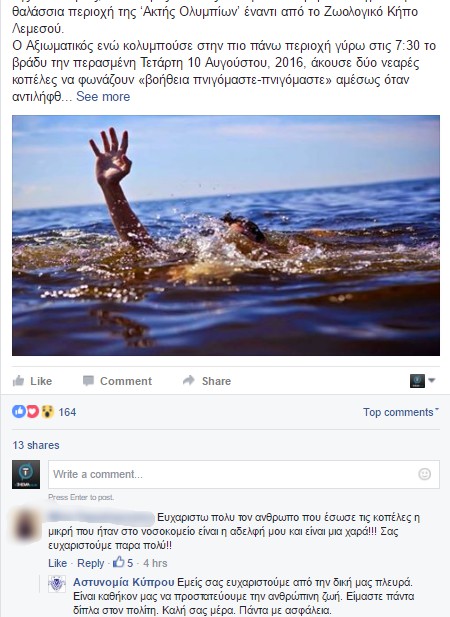This screenshot has height=617, width=450.
Task: Click the blue Like reaction icon beside 164
Action: point(18,412)
